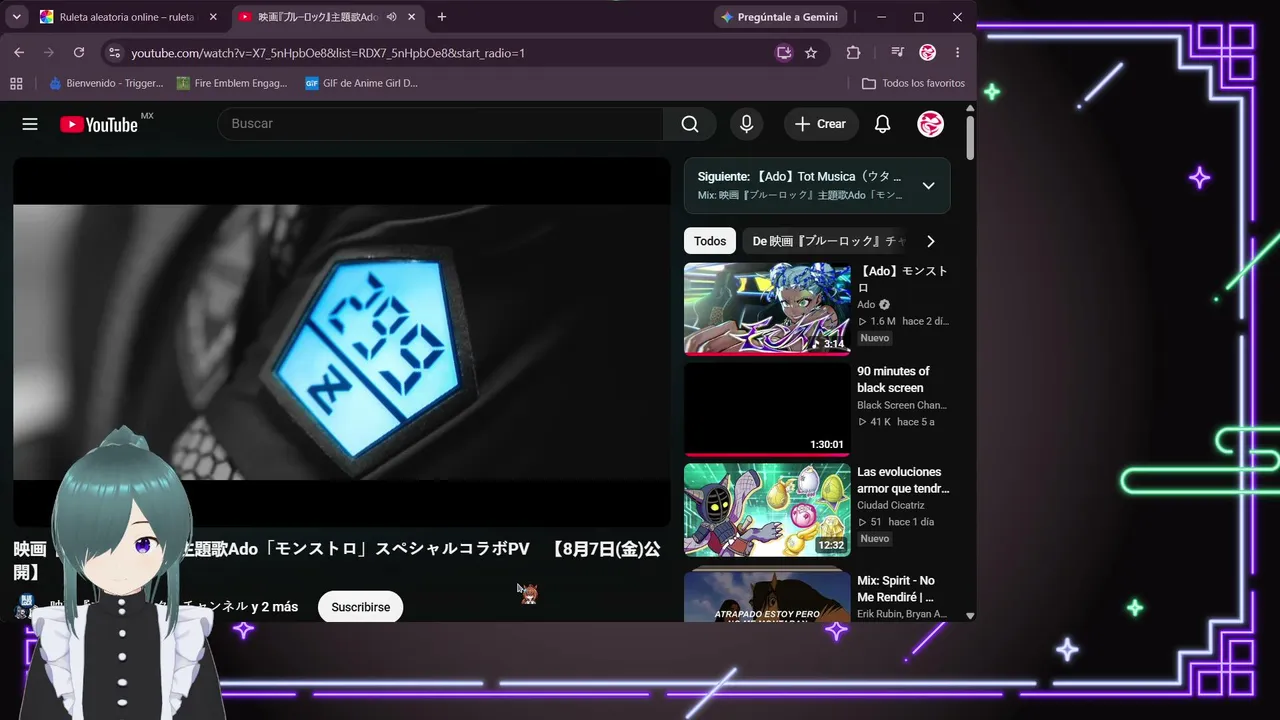Open the media controls toolbar icon
Image resolution: width=1280 pixels, height=720 pixels.
[x=898, y=53]
